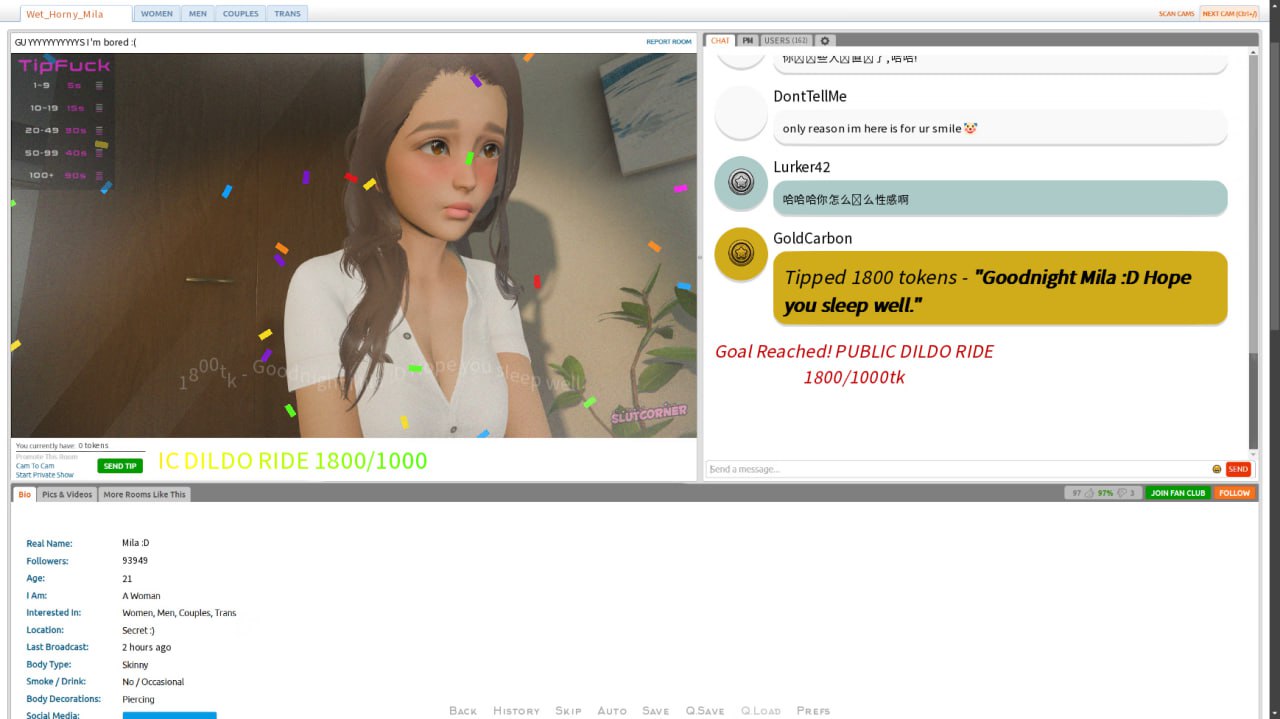
Task: Click the comments count icon
Action: [x=1122, y=493]
